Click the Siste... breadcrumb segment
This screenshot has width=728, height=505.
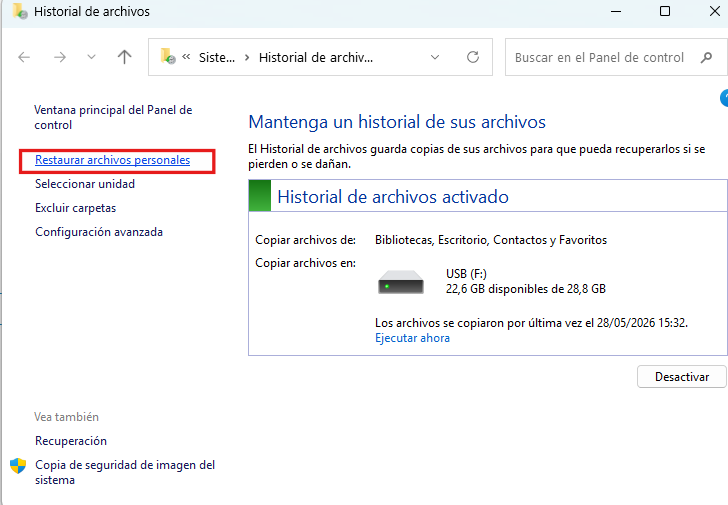click(x=217, y=58)
